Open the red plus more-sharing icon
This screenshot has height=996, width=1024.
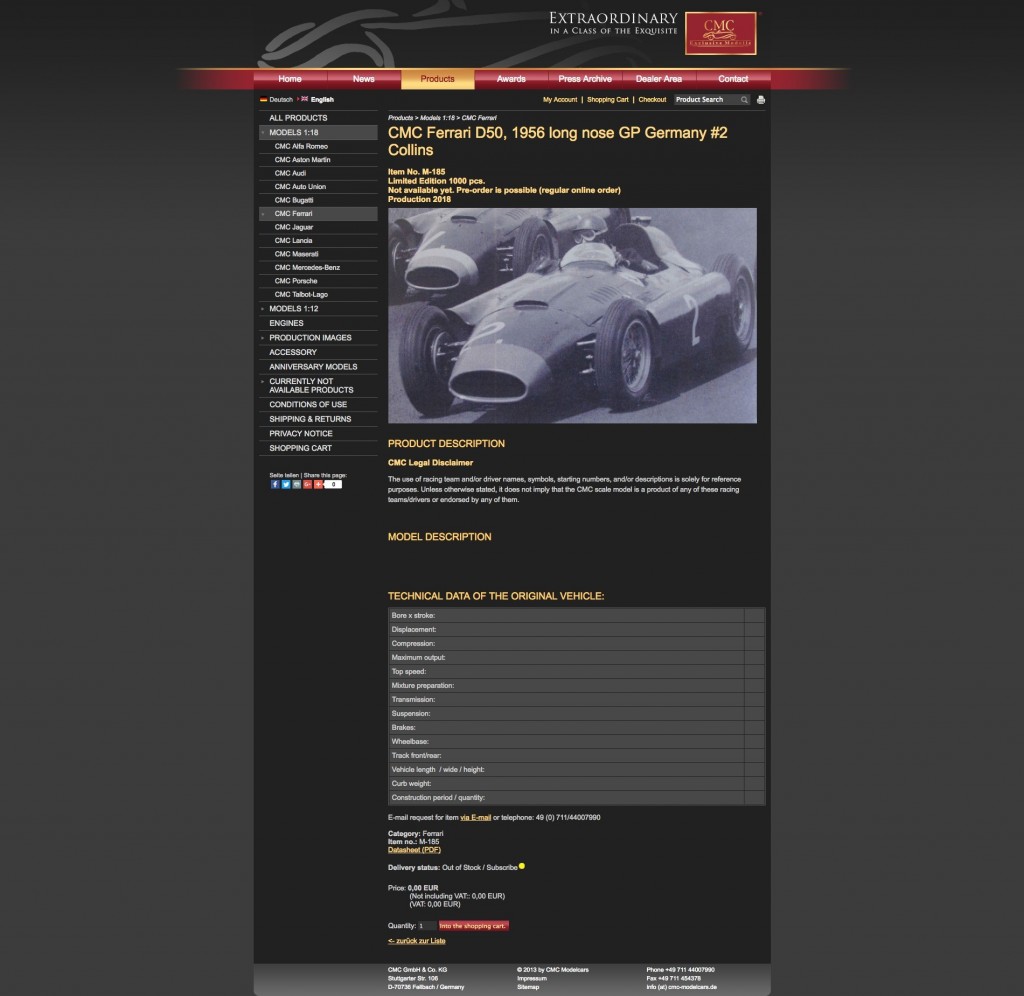(319, 485)
